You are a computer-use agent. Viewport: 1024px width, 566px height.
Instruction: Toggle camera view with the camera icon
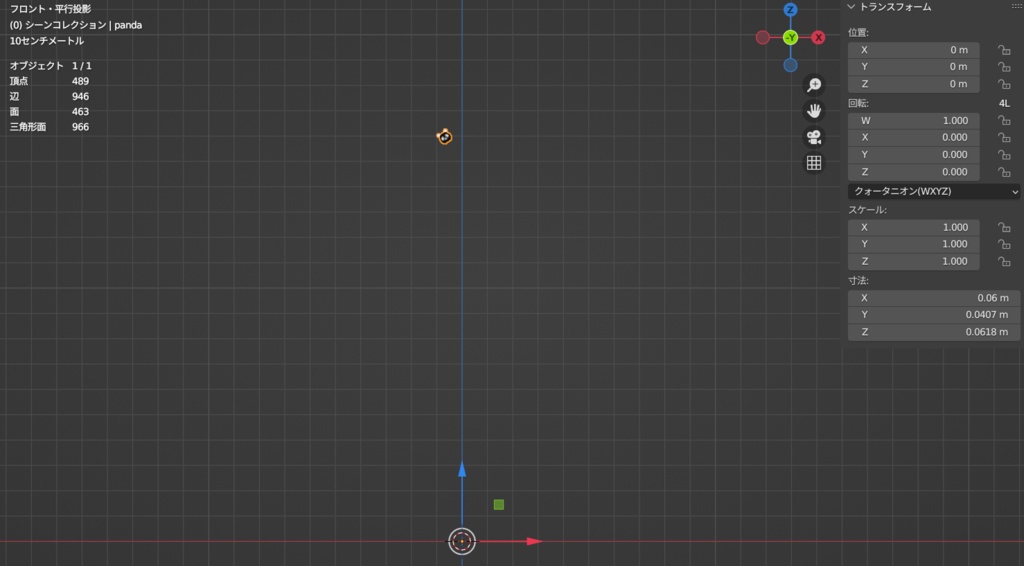(814, 137)
